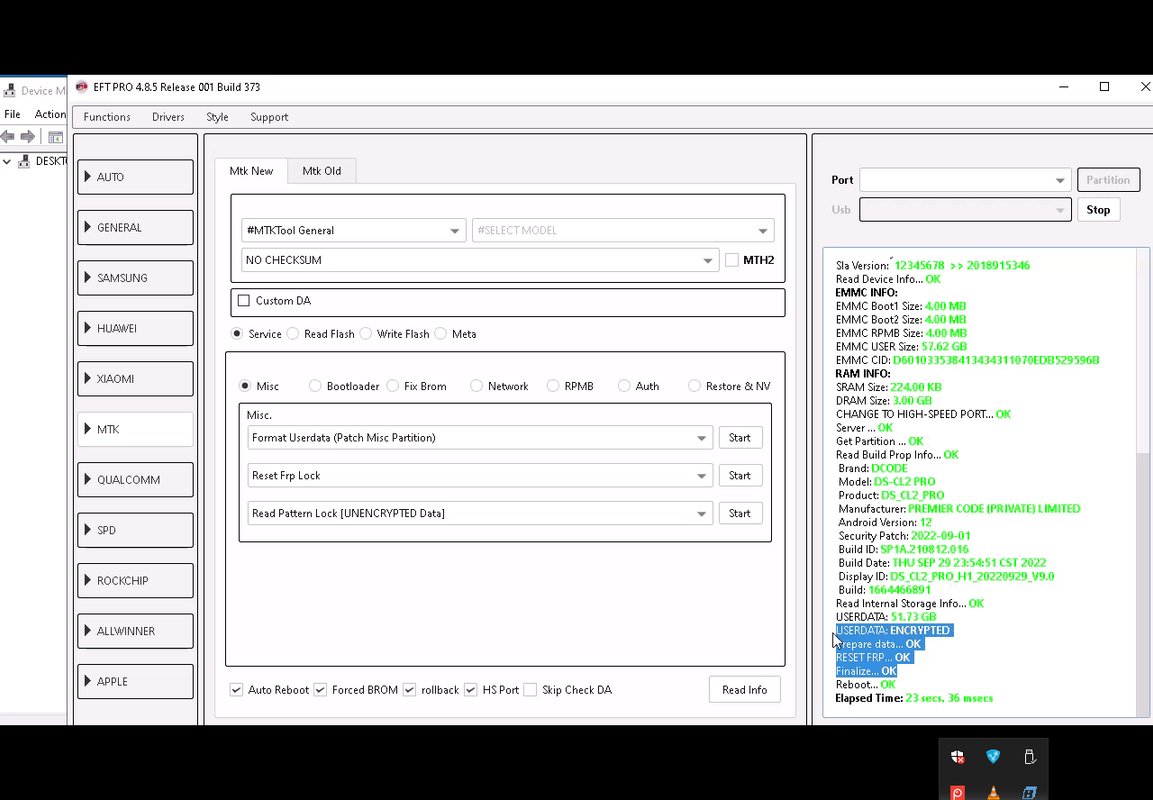
Task: Click the back arrow in Device Manager toolbar
Action: 8,137
